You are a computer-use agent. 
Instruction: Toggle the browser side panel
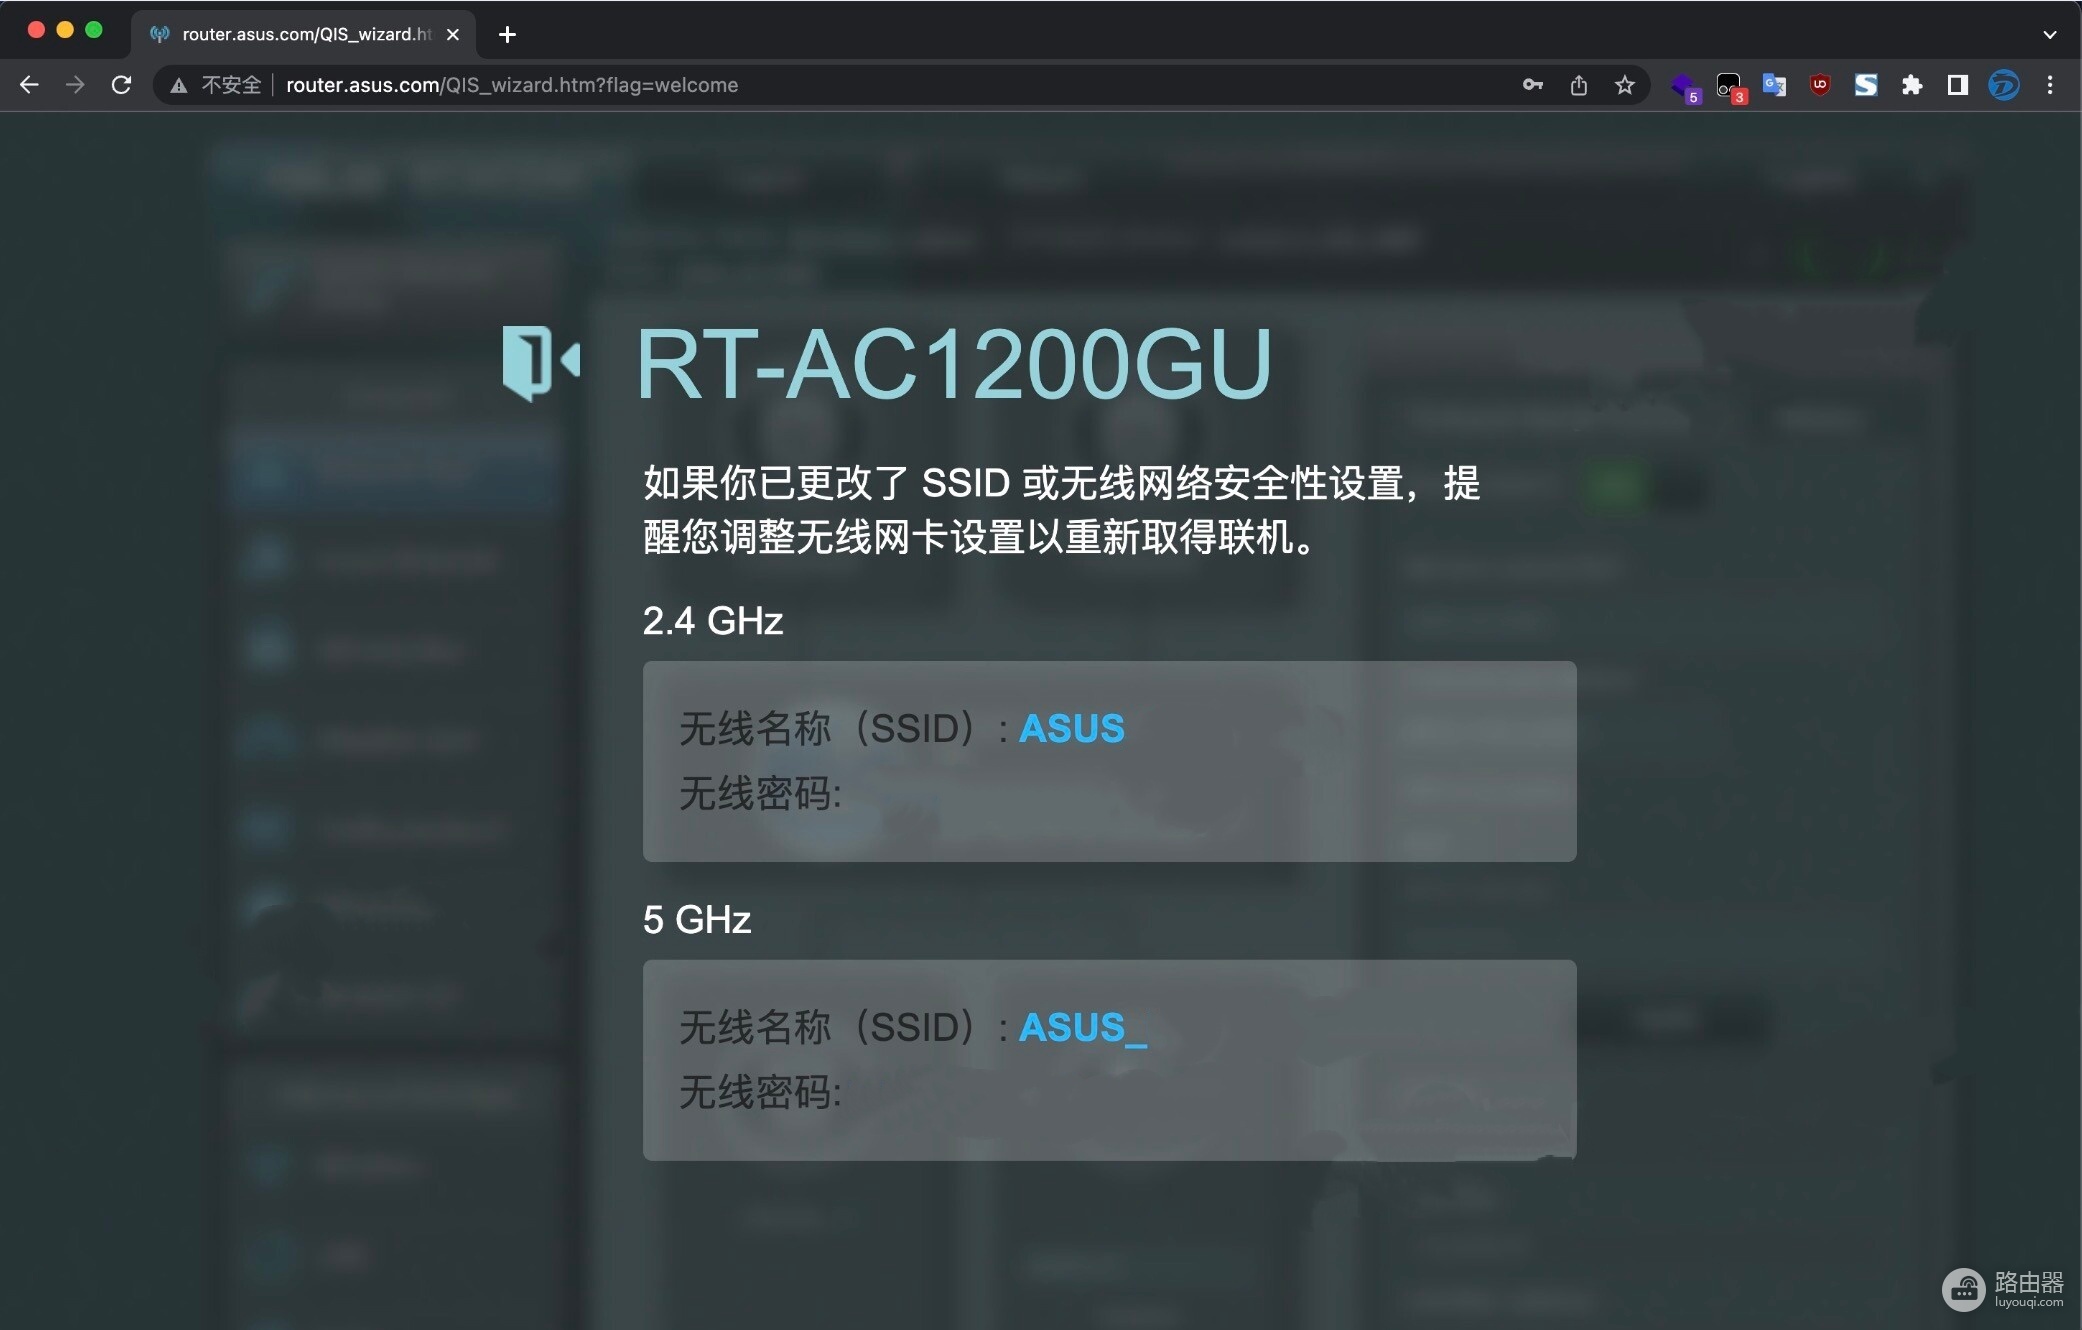[x=1958, y=85]
